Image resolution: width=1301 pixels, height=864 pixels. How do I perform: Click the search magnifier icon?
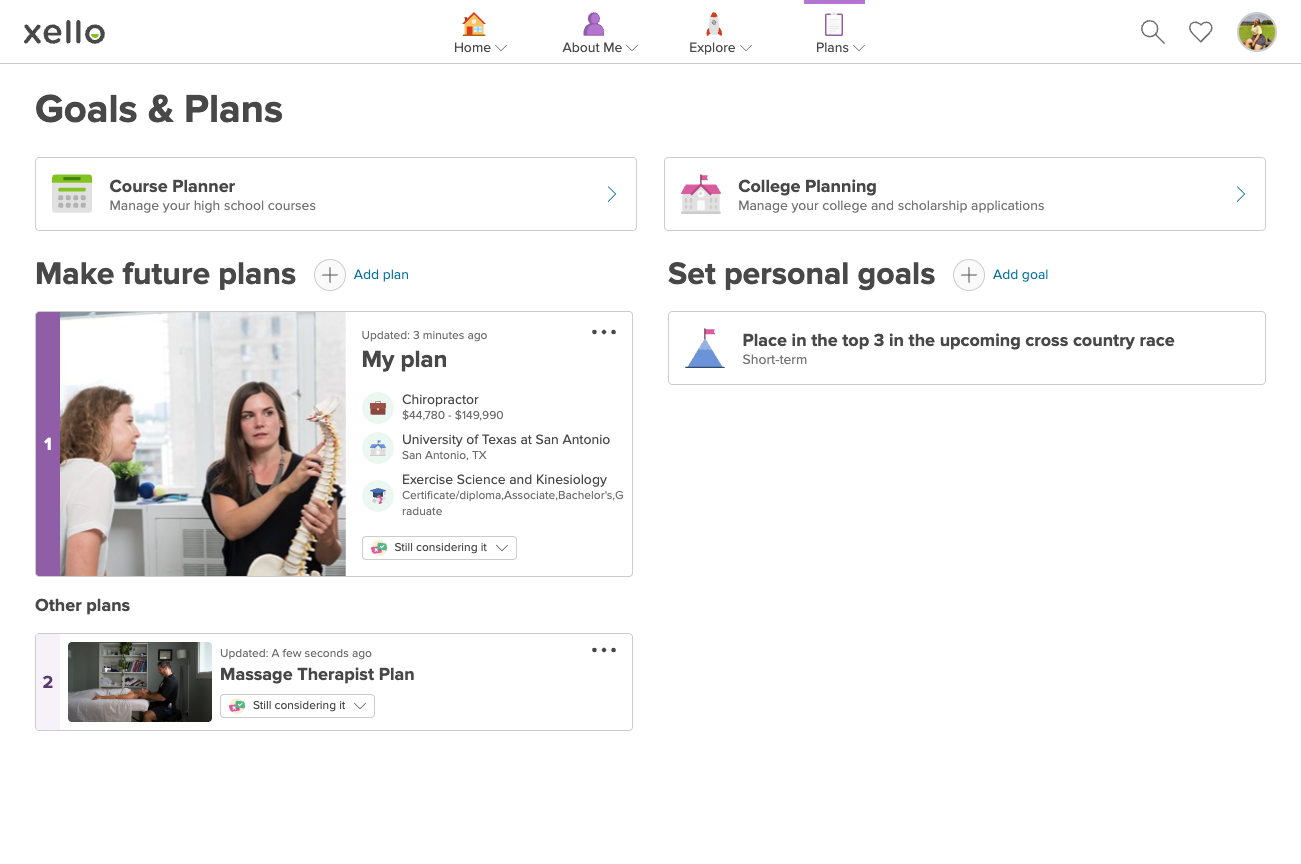(x=1152, y=32)
